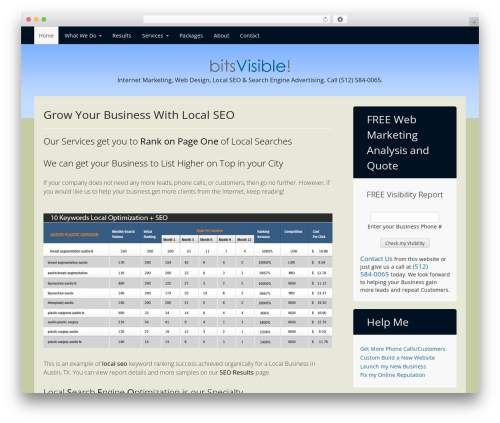Click the yellow minimize window dot
The width and height of the screenshot is (500, 423).
tap(36, 19)
